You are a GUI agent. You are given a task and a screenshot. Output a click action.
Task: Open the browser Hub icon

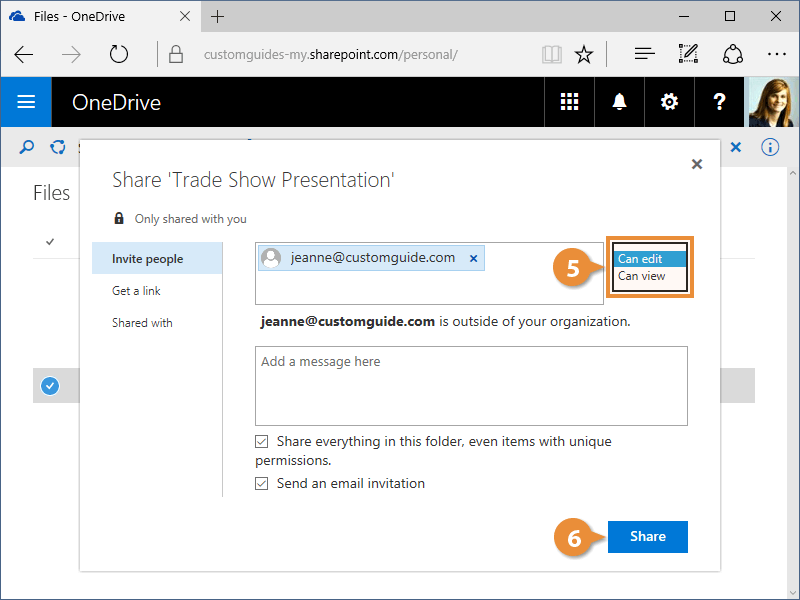tap(645, 54)
